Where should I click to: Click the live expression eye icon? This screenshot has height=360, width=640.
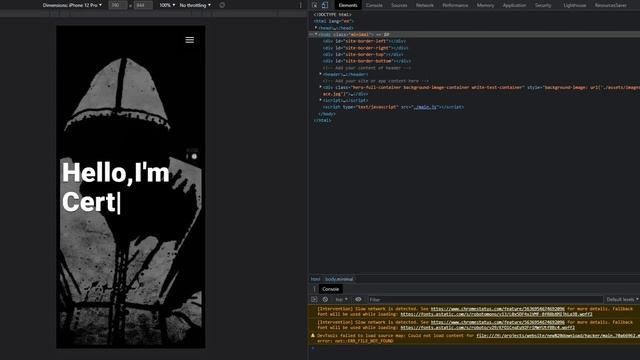358,300
